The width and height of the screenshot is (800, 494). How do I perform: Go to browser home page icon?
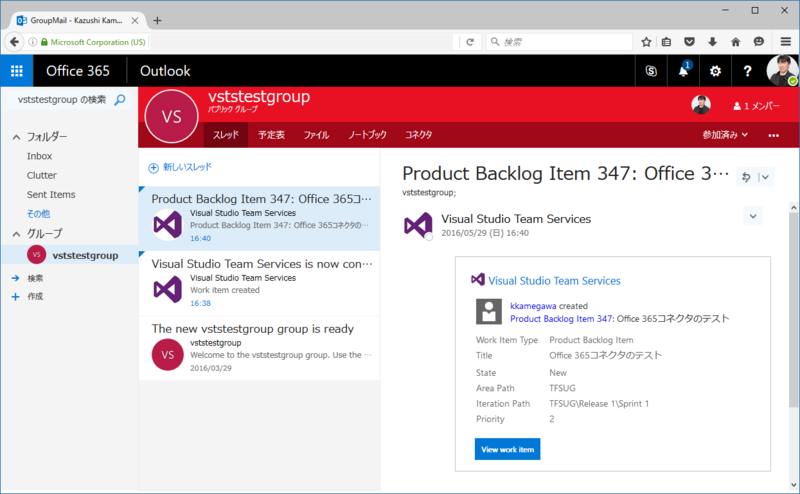coord(736,42)
